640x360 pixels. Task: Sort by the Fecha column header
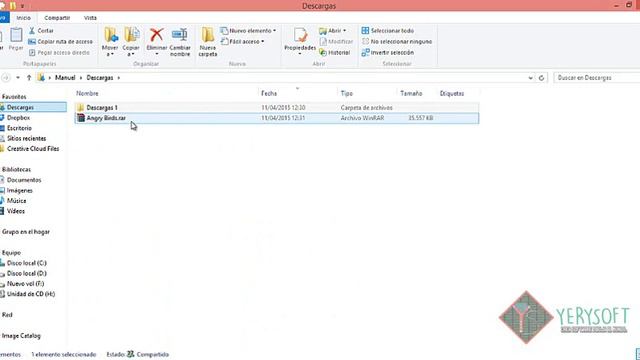[269, 93]
